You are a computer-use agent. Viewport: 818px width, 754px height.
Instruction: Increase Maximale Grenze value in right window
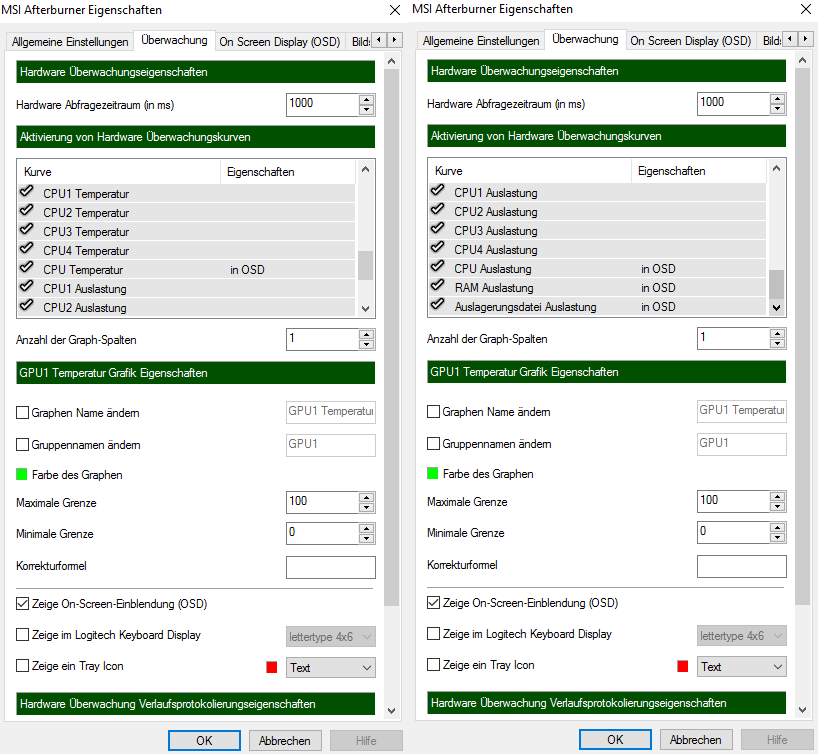778,496
